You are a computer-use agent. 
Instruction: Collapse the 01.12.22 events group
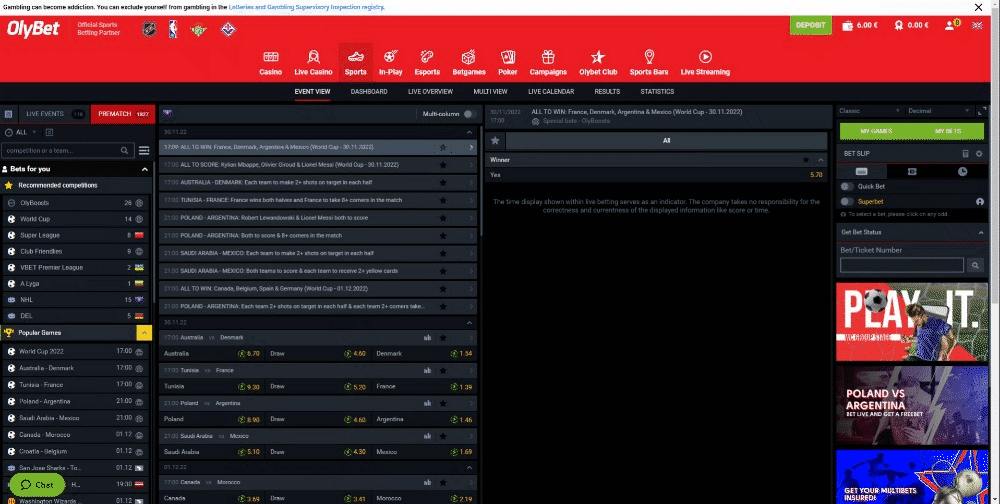pyautogui.click(x=470, y=467)
